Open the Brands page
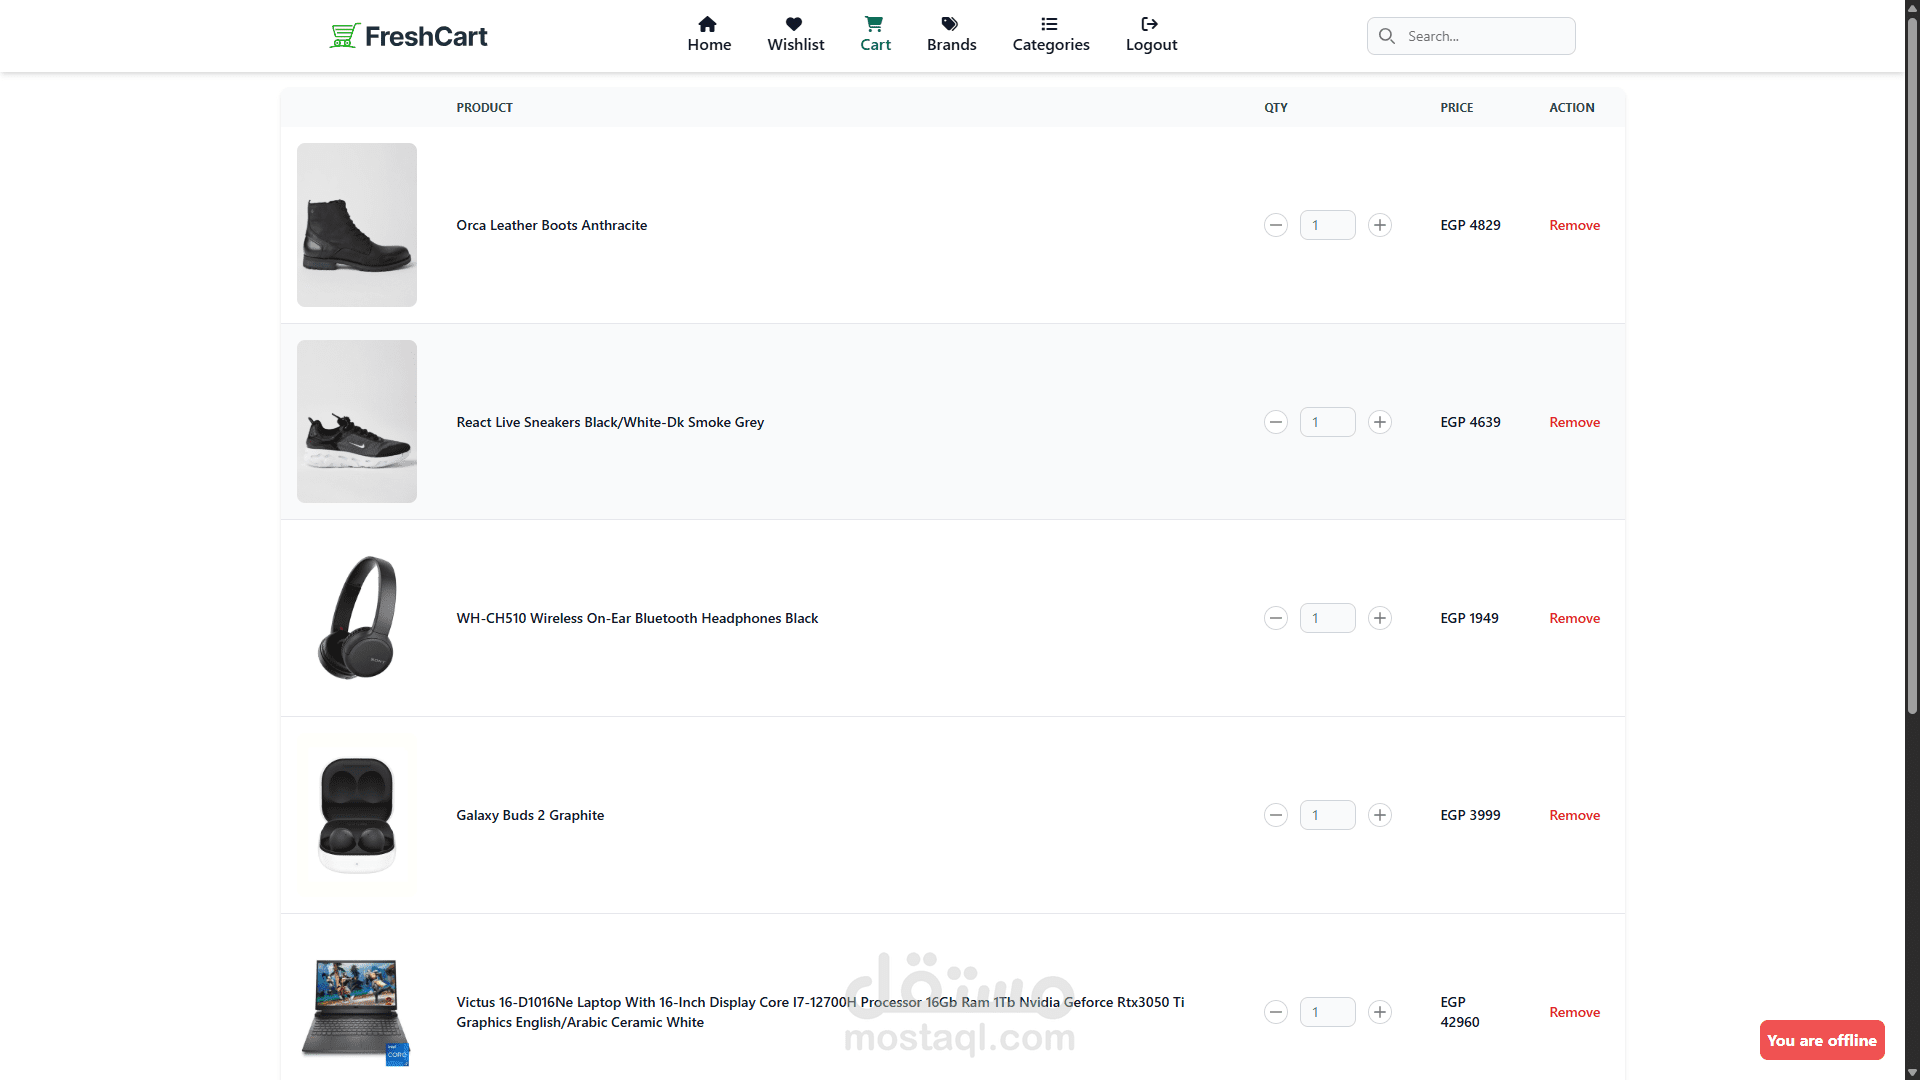This screenshot has height=1080, width=1920. tap(951, 35)
